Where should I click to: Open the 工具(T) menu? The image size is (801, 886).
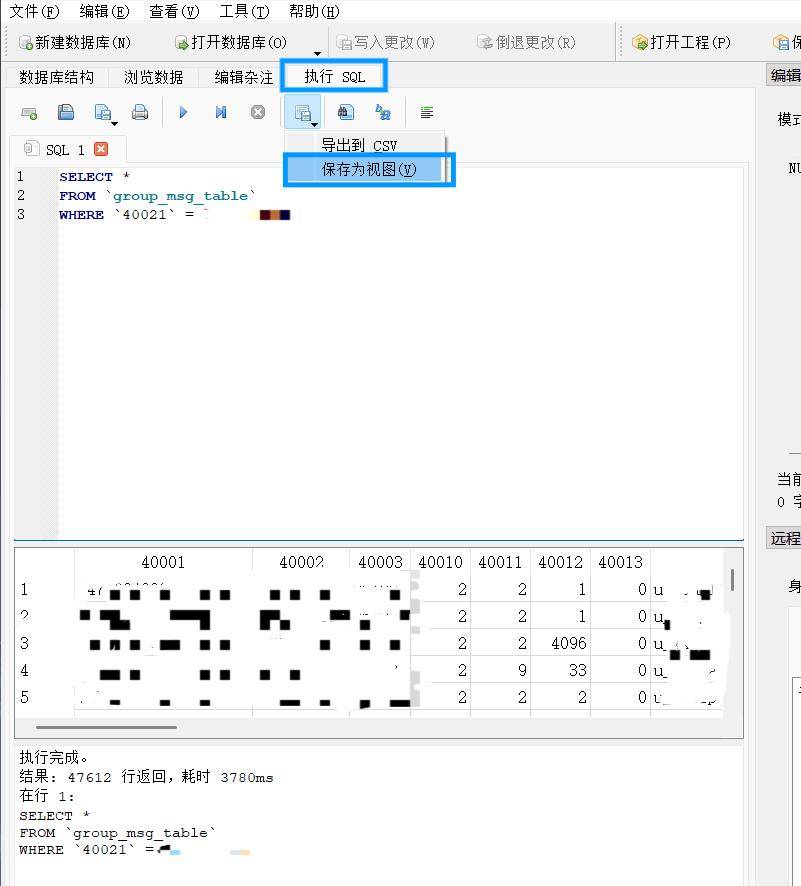(x=244, y=11)
